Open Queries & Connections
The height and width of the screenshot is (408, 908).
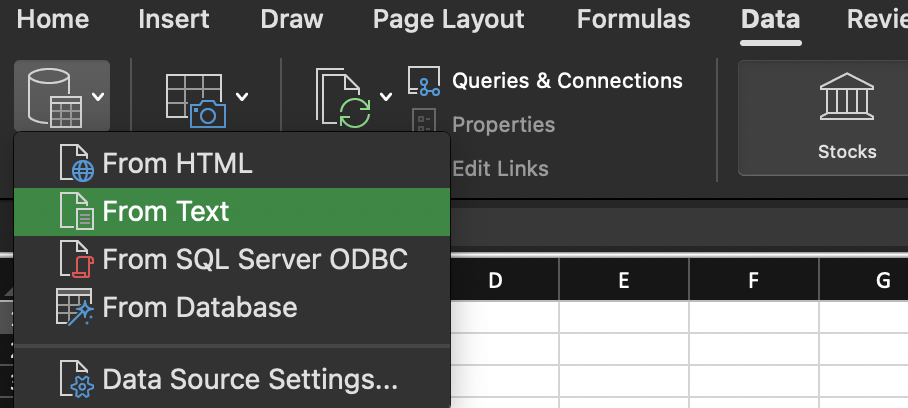pyautogui.click(x=568, y=81)
